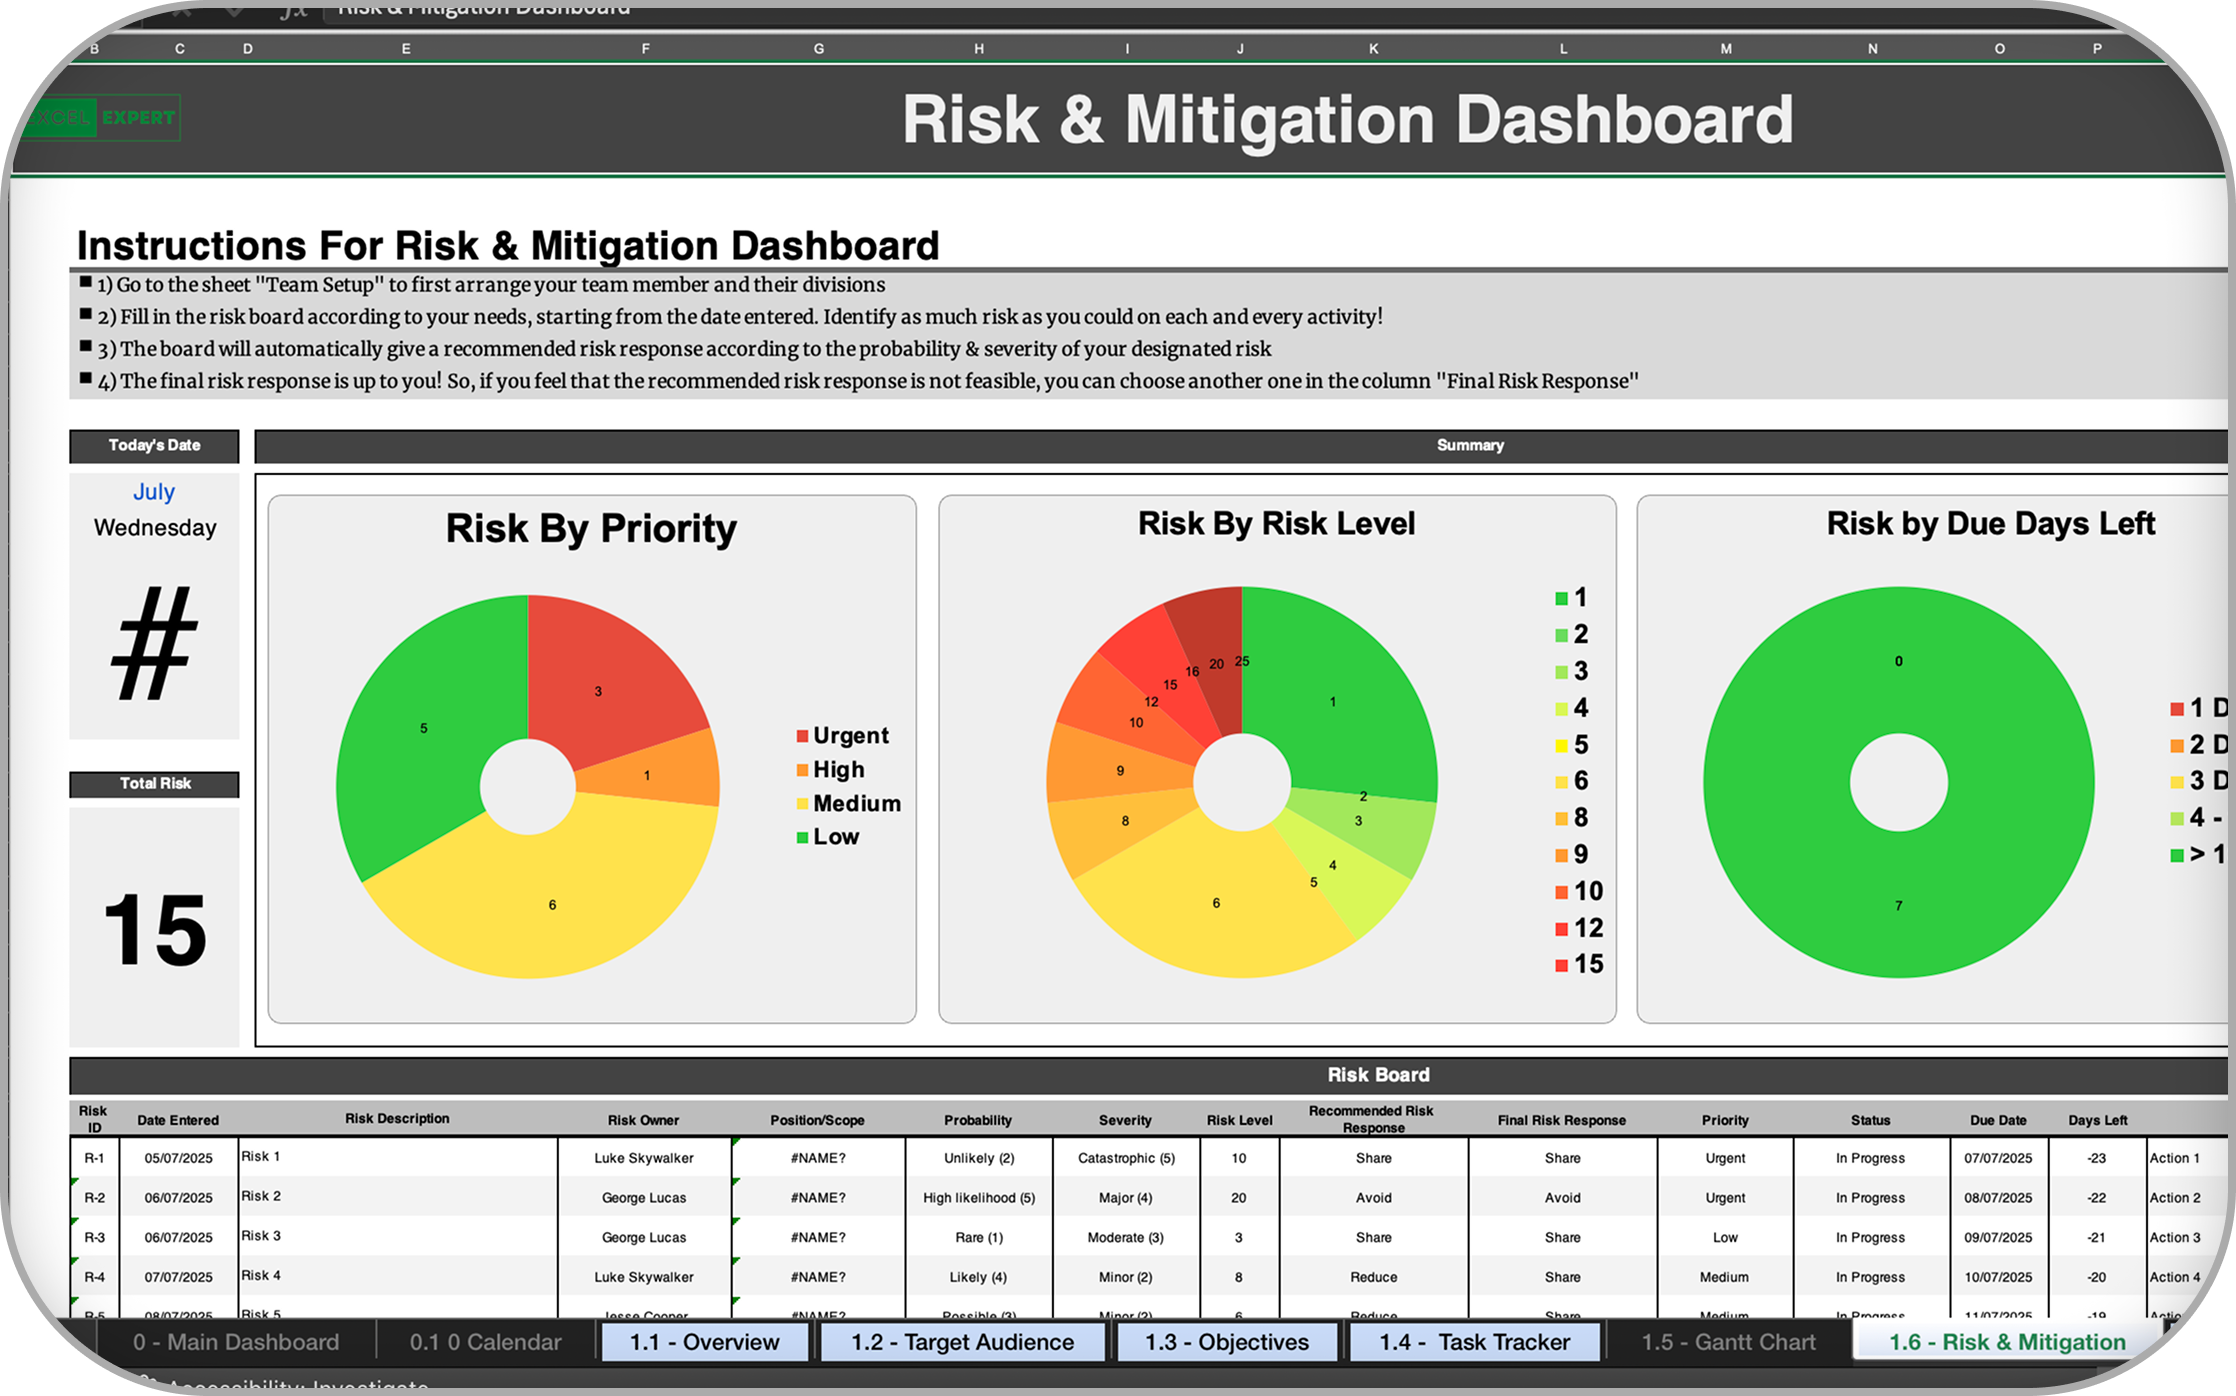2236x1396 pixels.
Task: Open the 1.1 - Overview sheet tab
Action: click(x=704, y=1342)
